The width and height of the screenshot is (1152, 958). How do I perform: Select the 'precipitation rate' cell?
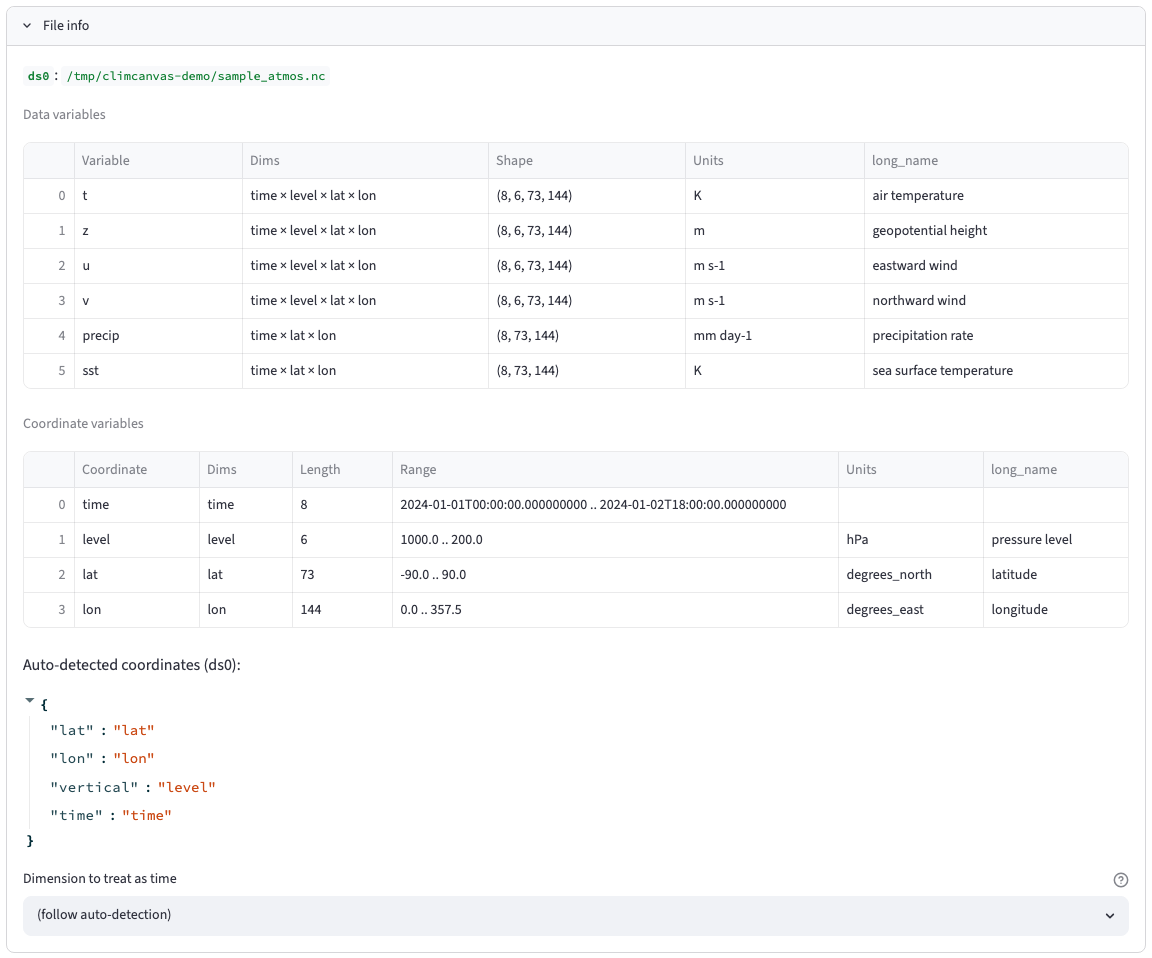coord(996,336)
